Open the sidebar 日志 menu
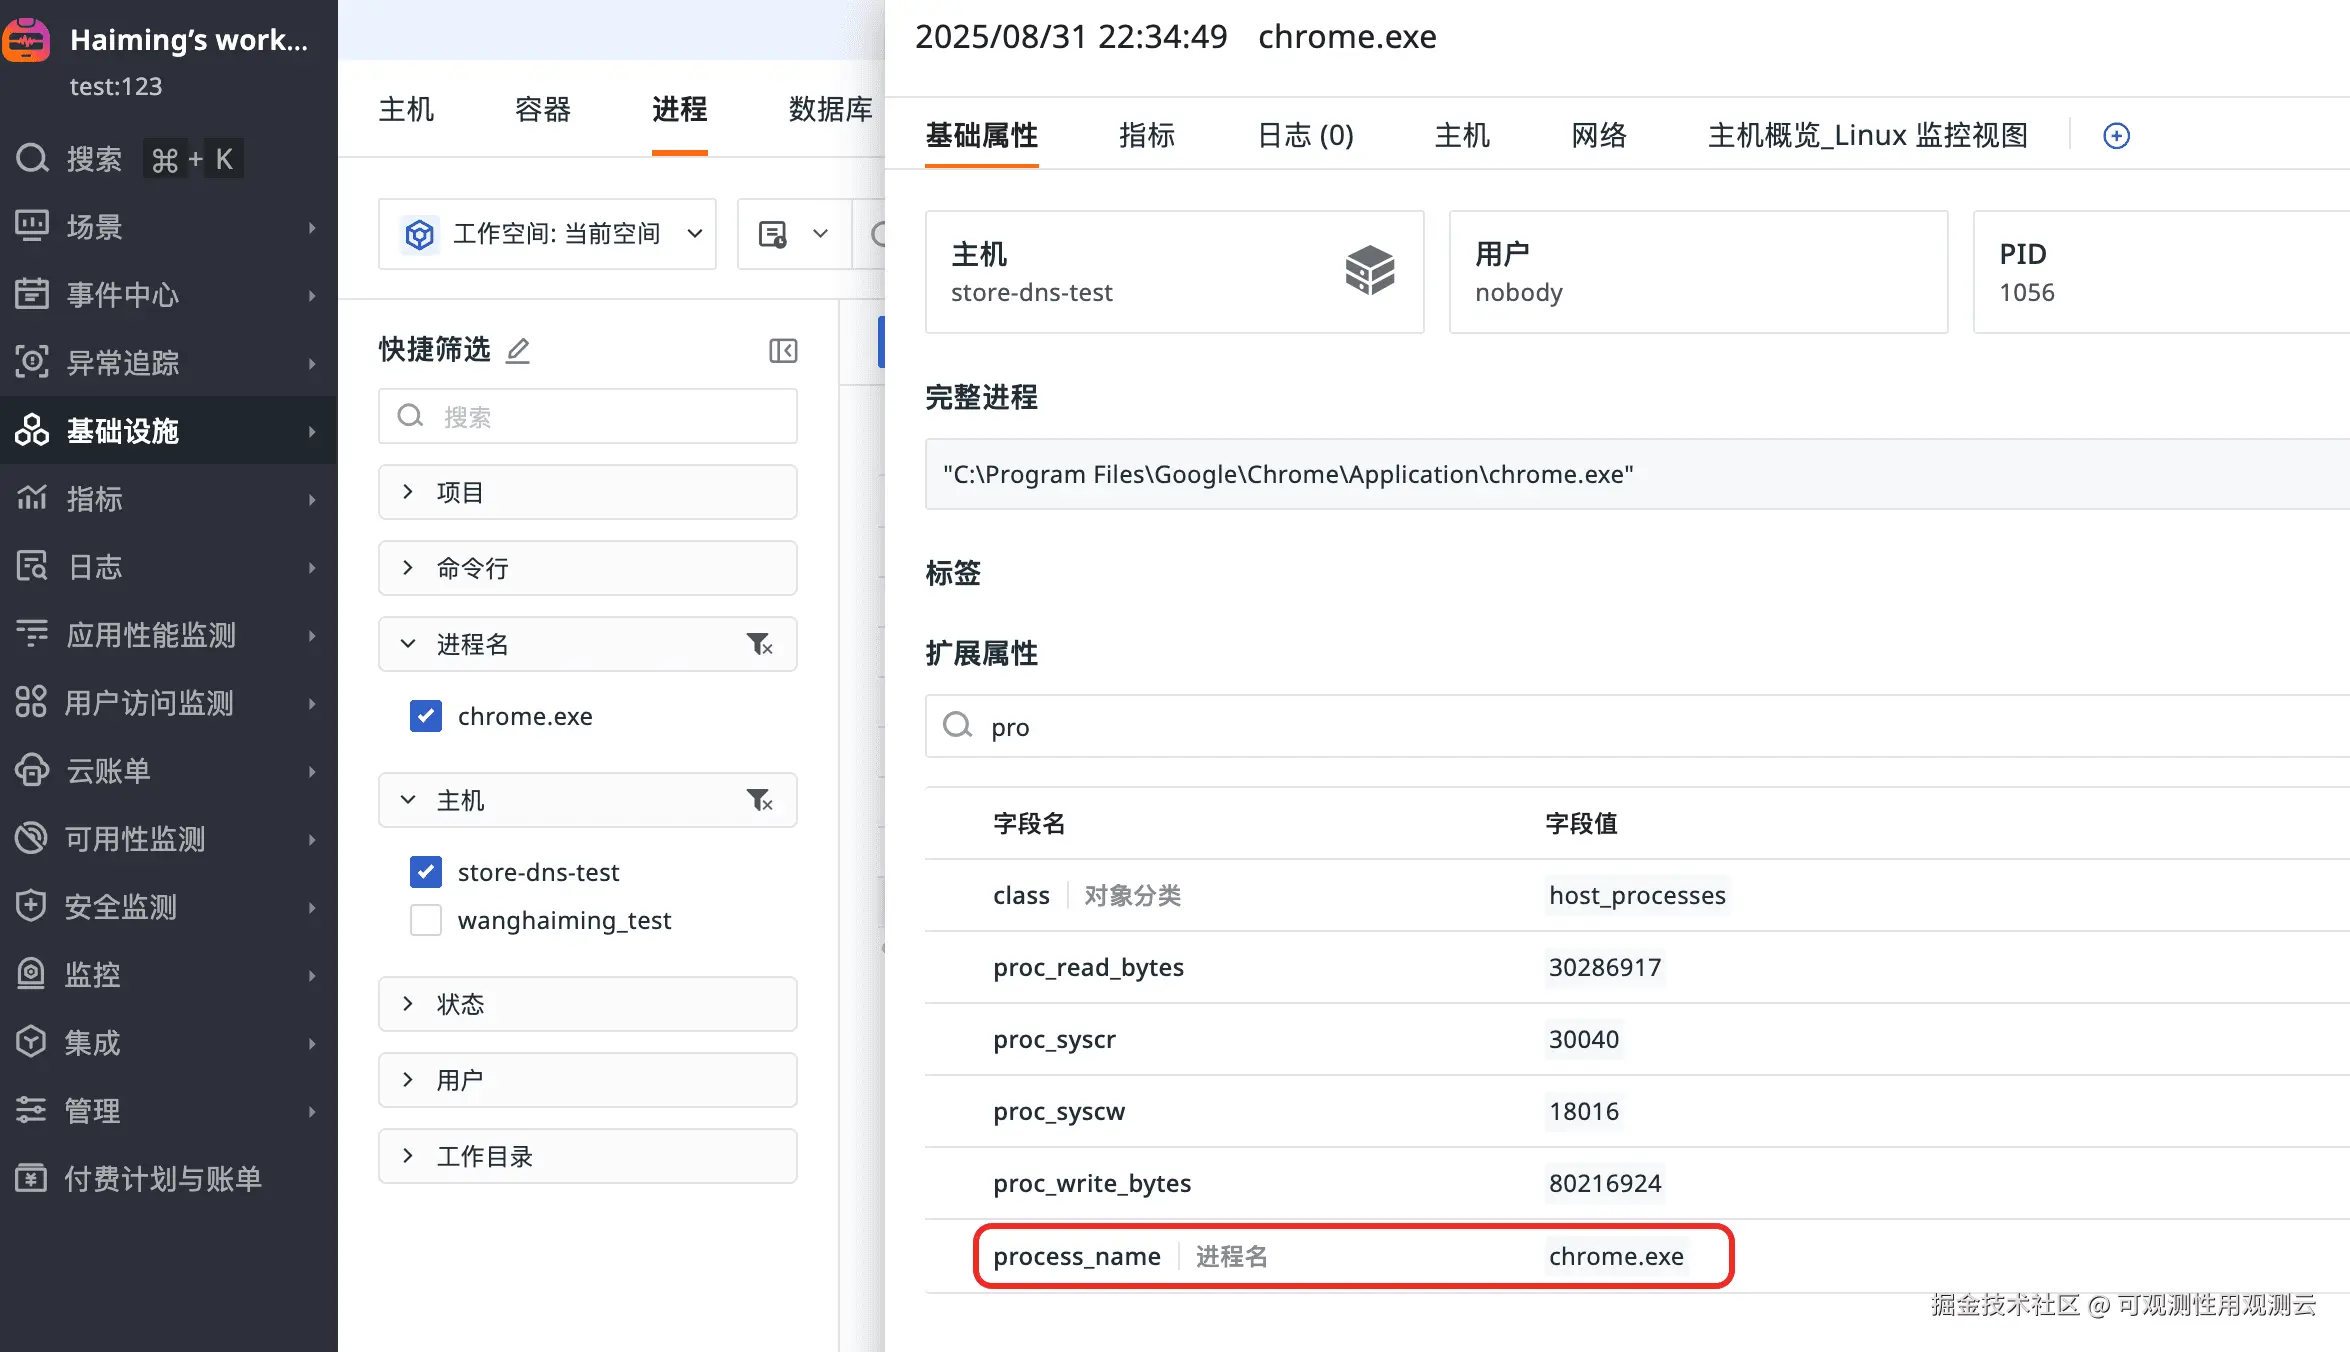Image resolution: width=2350 pixels, height=1352 pixels. tap(168, 567)
